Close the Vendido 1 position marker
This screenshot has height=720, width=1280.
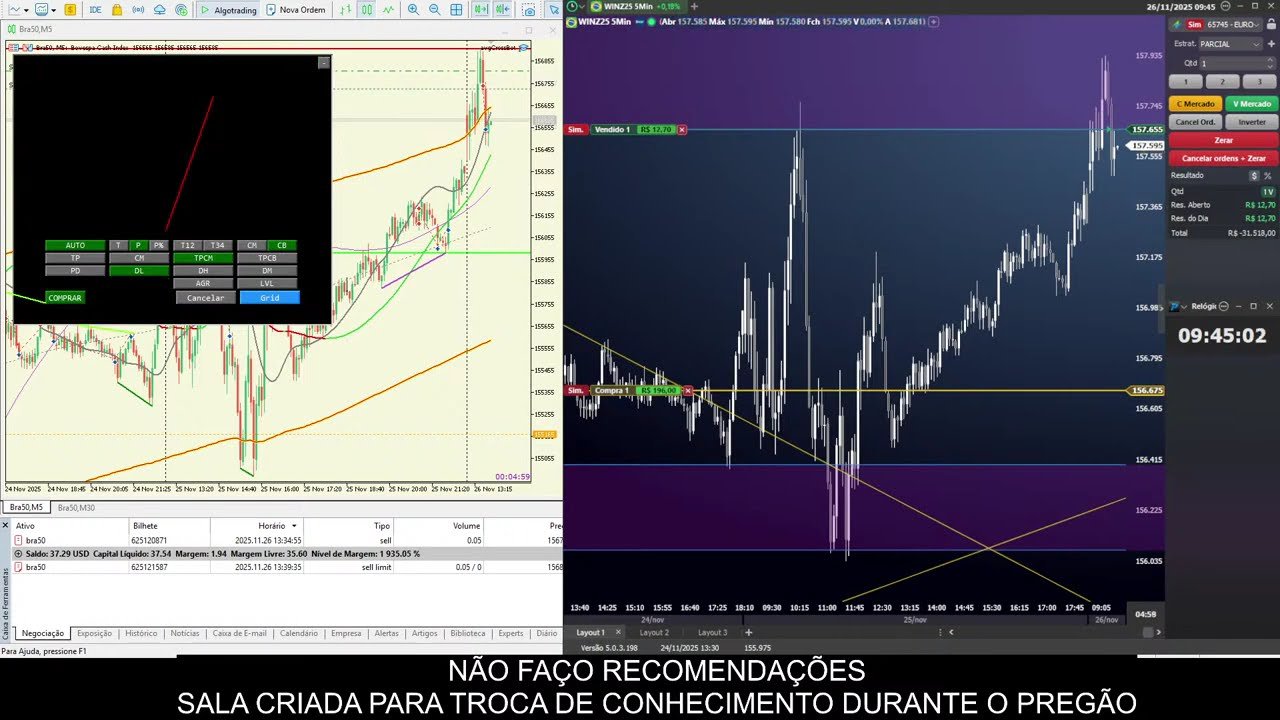(682, 129)
